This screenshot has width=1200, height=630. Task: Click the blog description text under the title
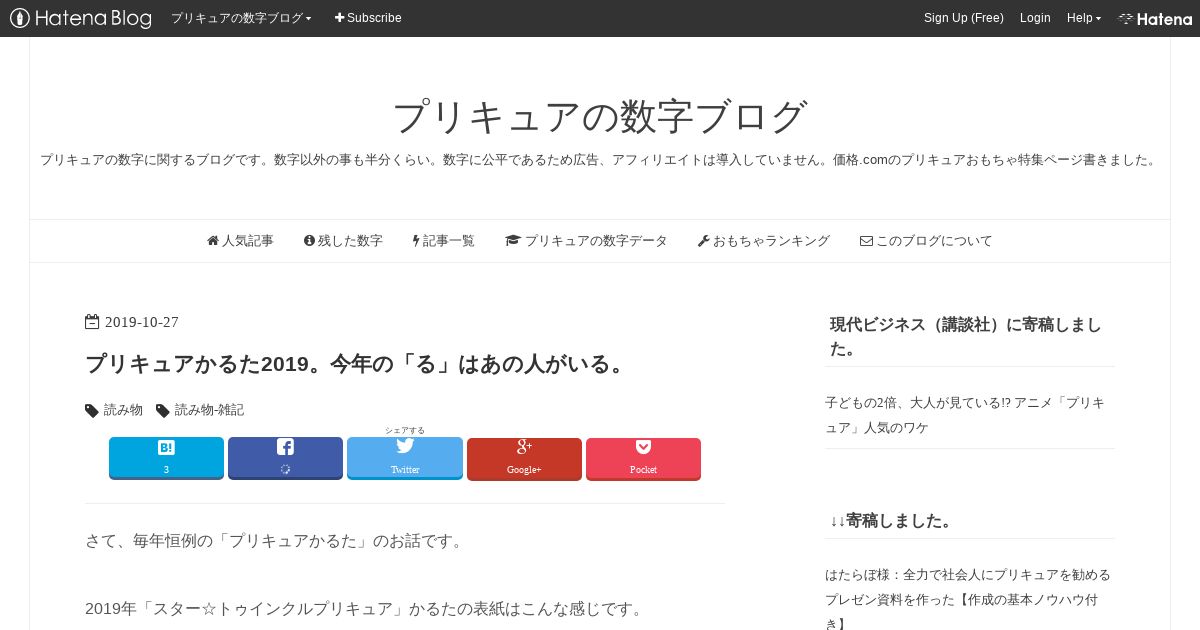(x=600, y=160)
